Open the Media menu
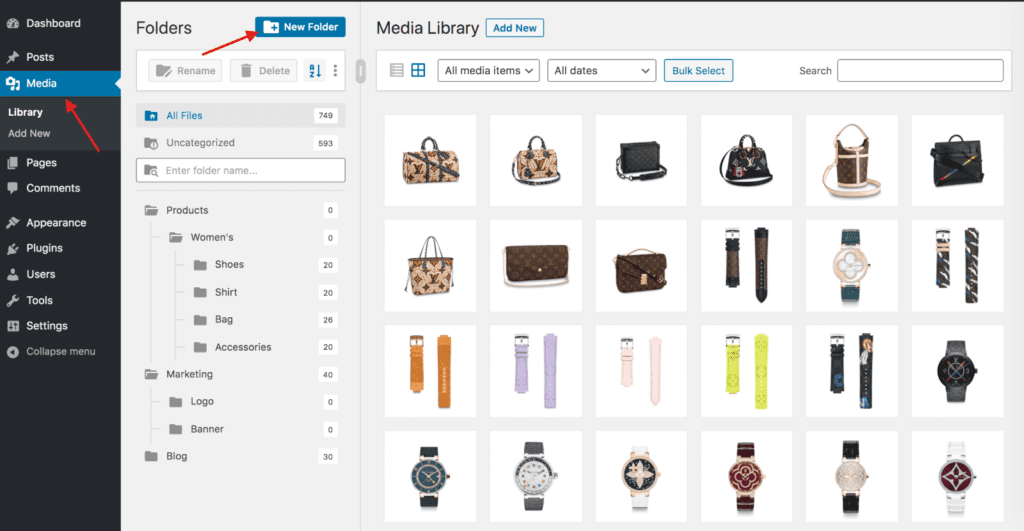 tap(60, 84)
